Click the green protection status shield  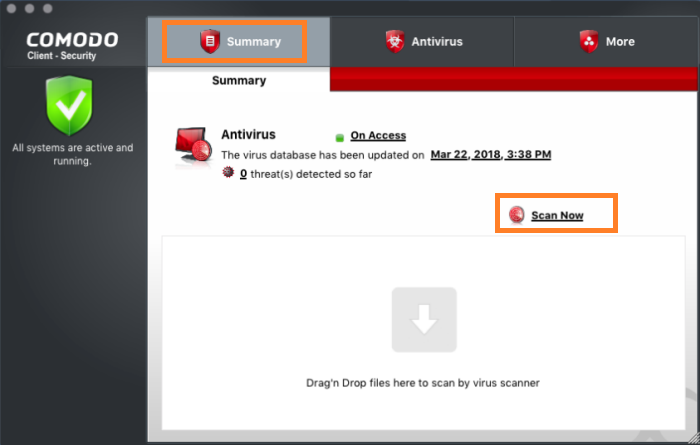click(x=69, y=105)
